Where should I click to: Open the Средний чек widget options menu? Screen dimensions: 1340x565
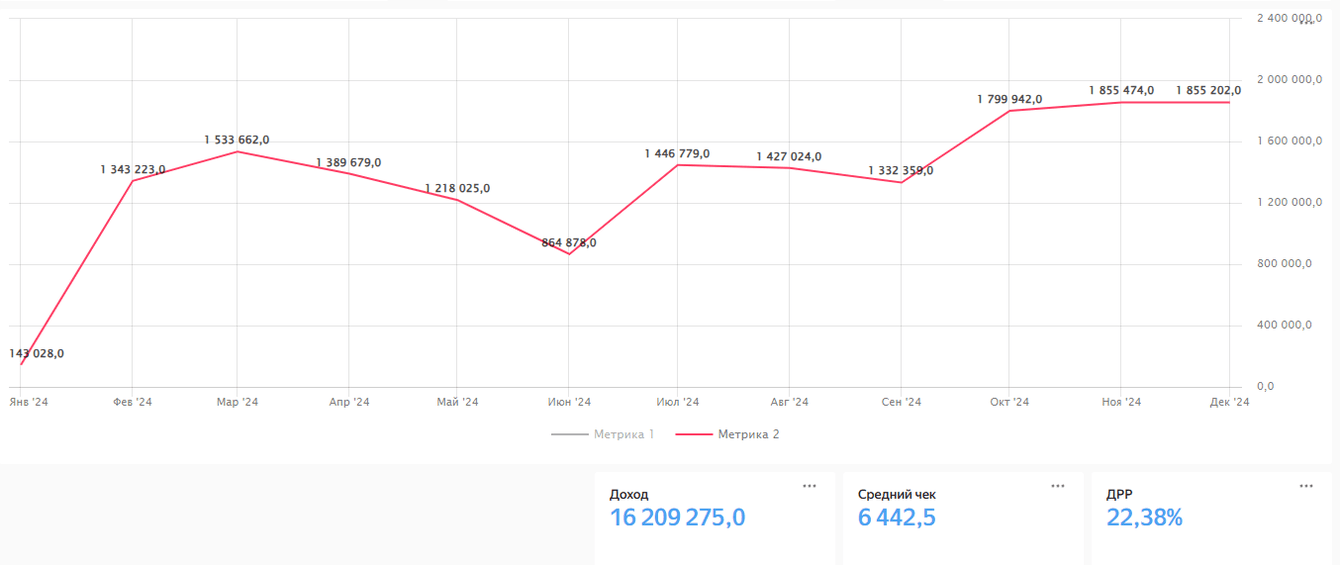tap(1057, 486)
